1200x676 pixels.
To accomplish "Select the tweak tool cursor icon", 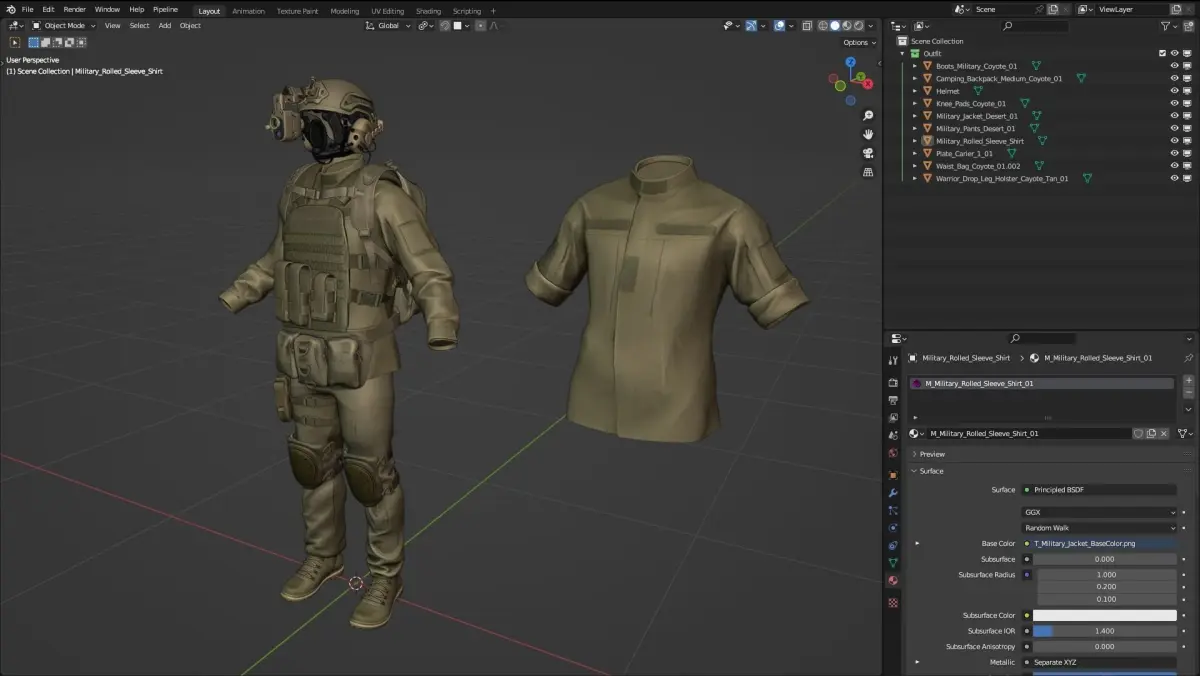I will (x=14, y=43).
